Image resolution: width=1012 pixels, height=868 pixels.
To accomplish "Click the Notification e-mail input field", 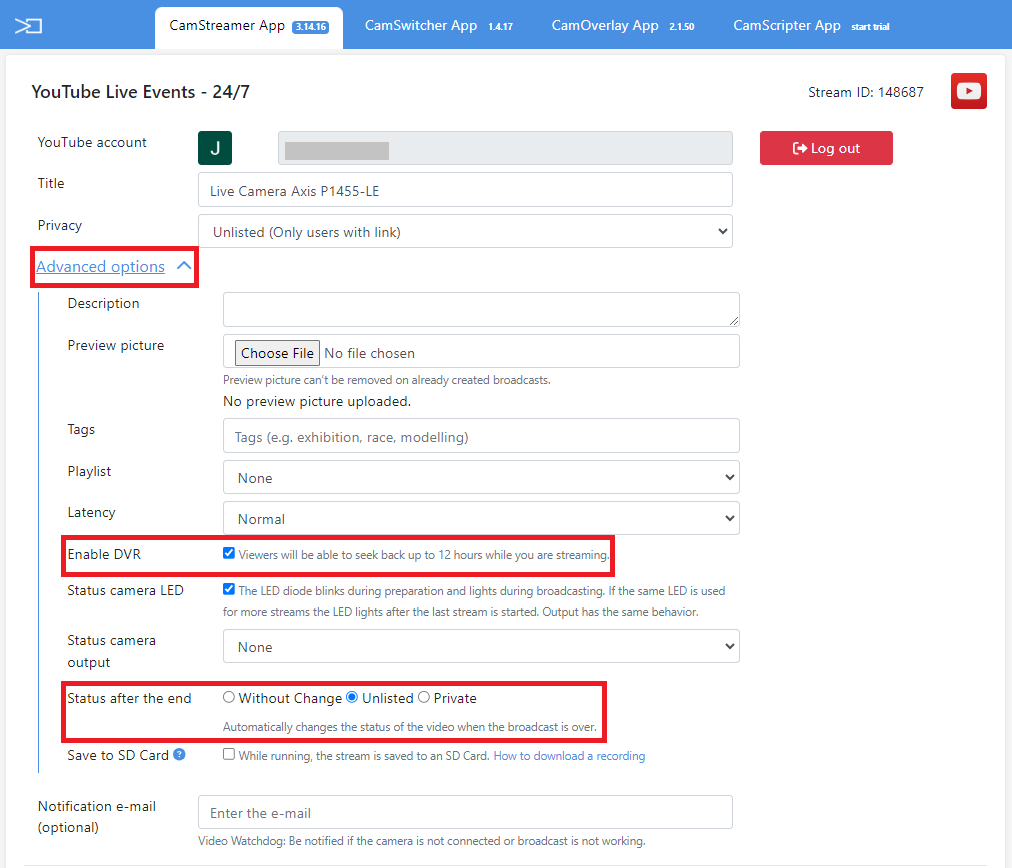I will tap(465, 812).
